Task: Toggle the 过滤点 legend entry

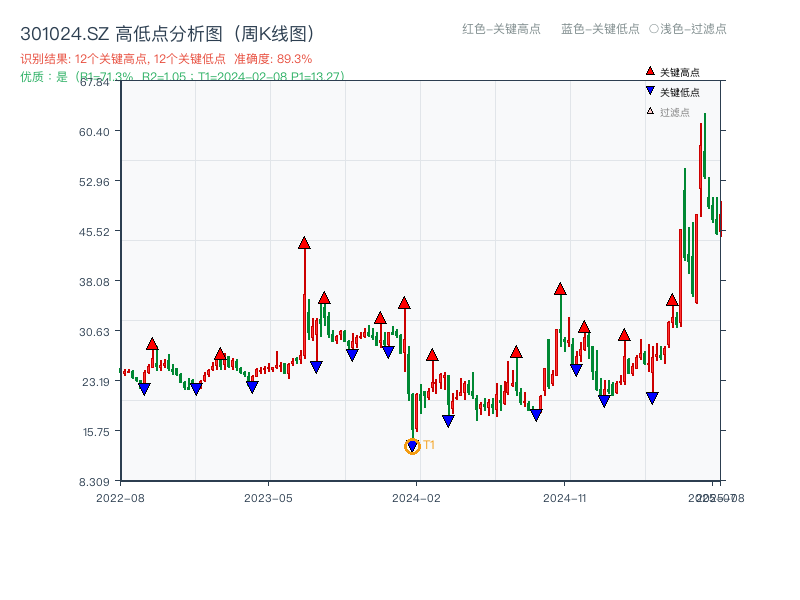Action: point(668,112)
